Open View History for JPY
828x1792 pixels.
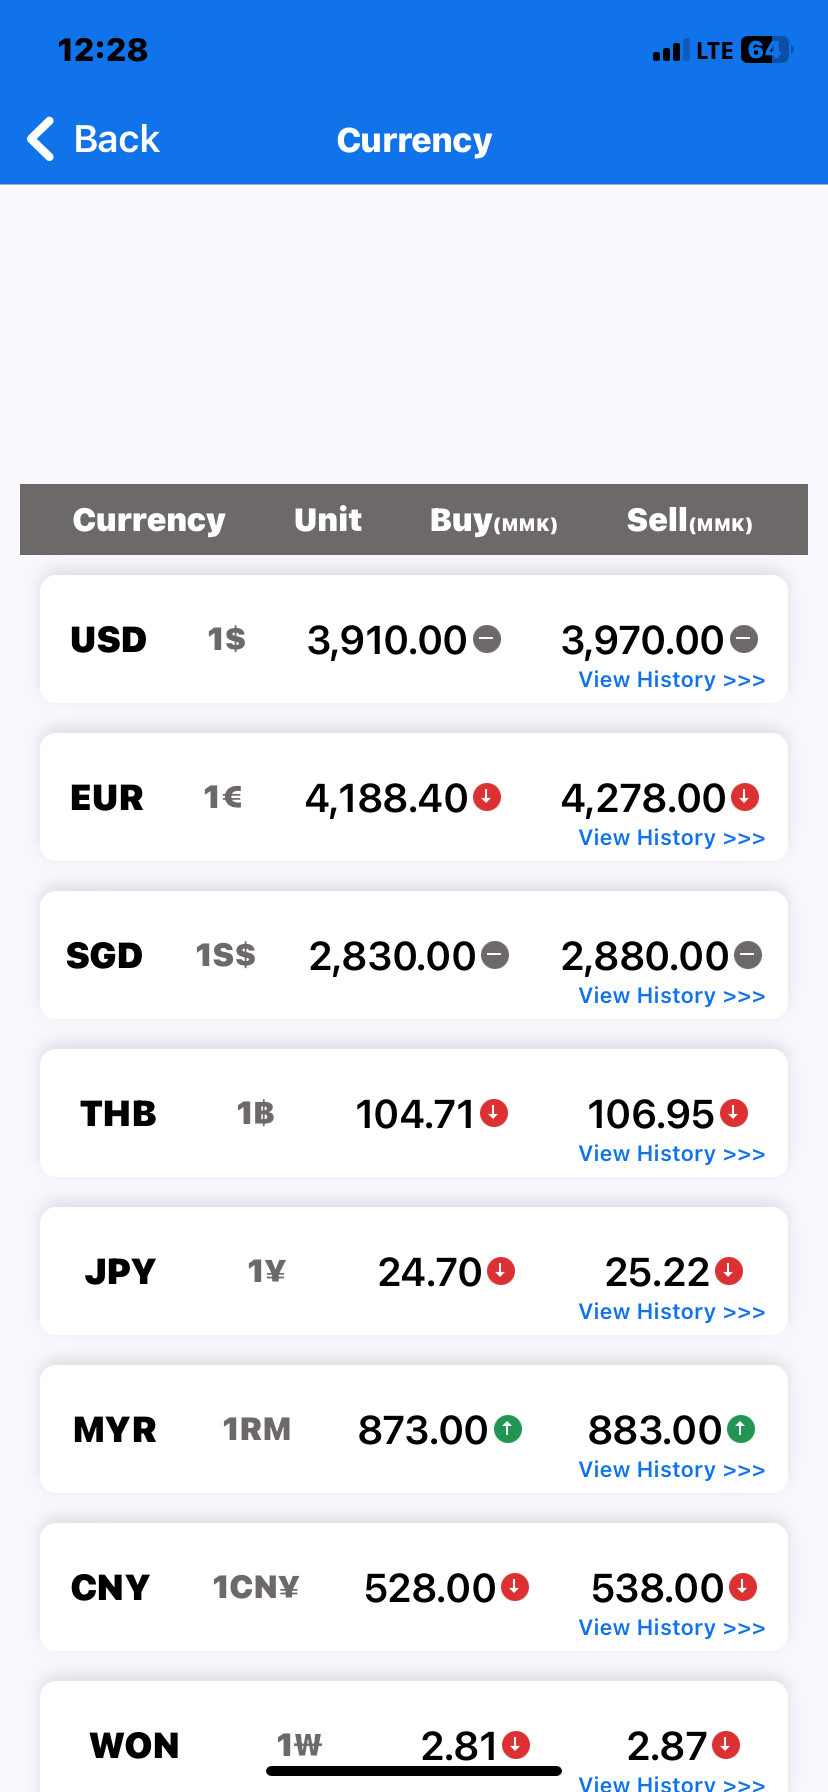(x=672, y=1312)
